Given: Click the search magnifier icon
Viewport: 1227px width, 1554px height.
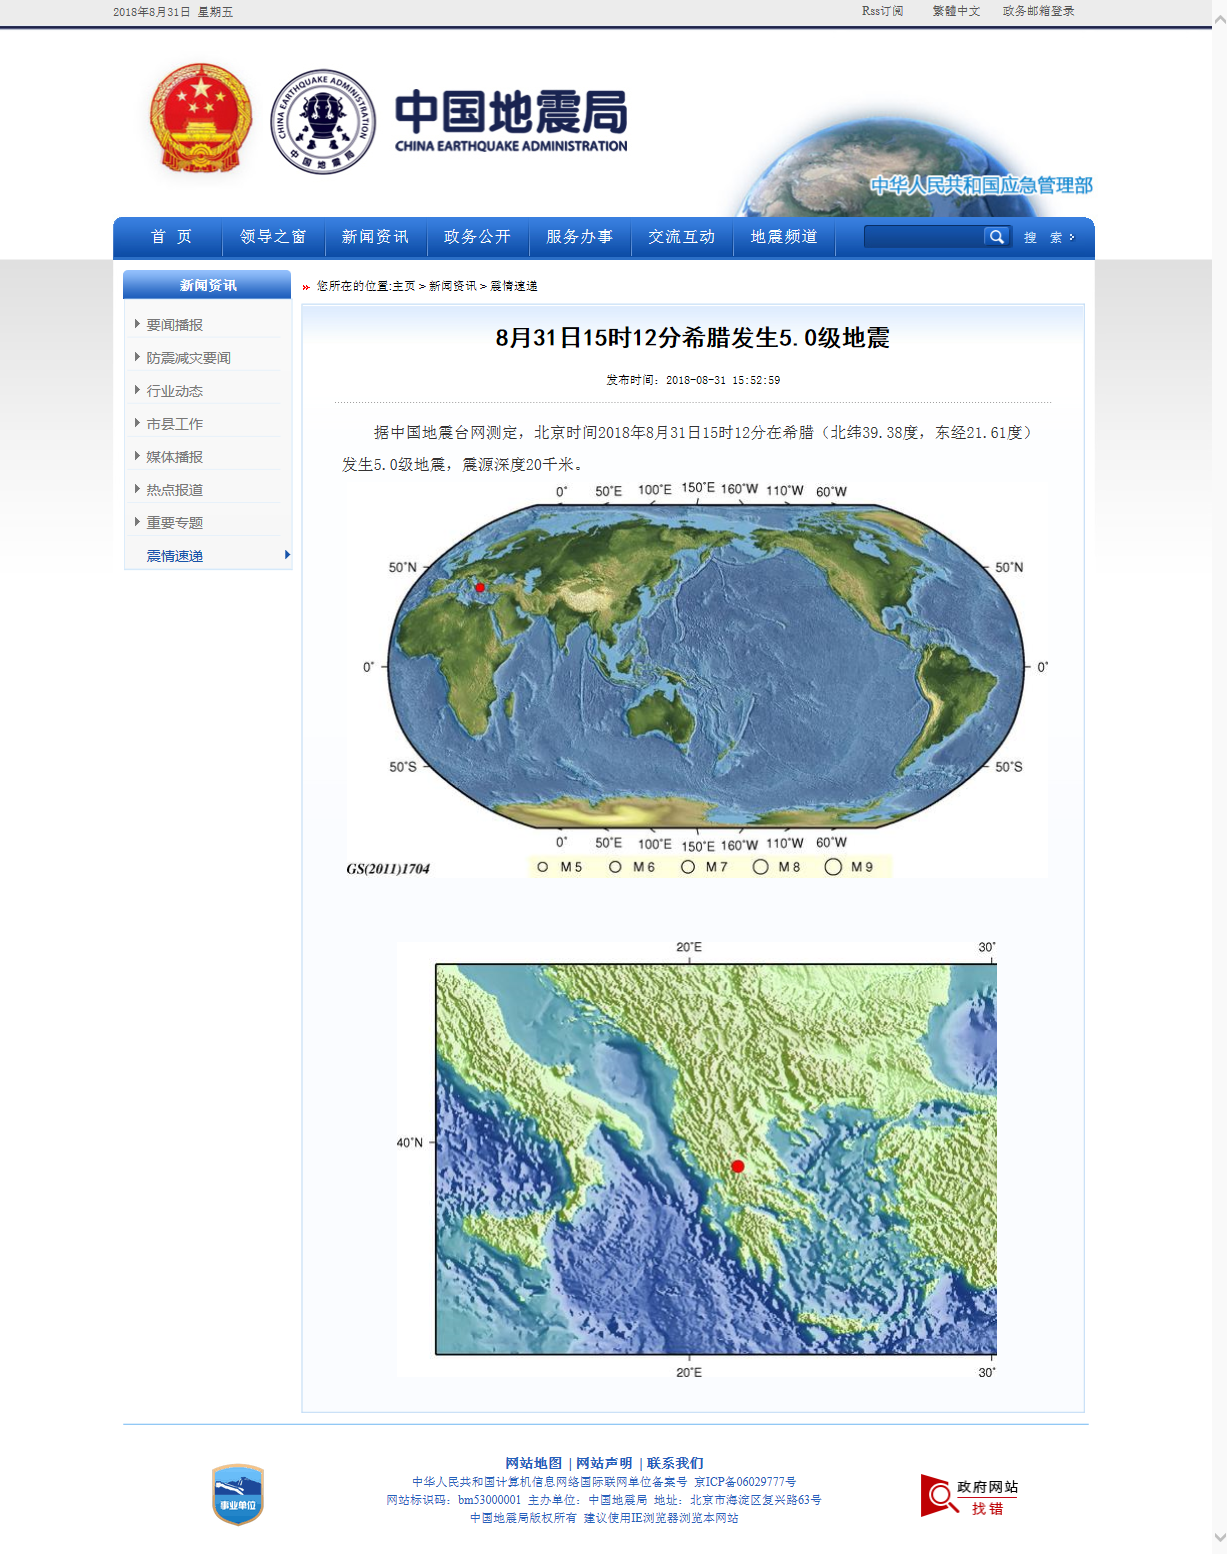Looking at the screenshot, I should tap(996, 237).
